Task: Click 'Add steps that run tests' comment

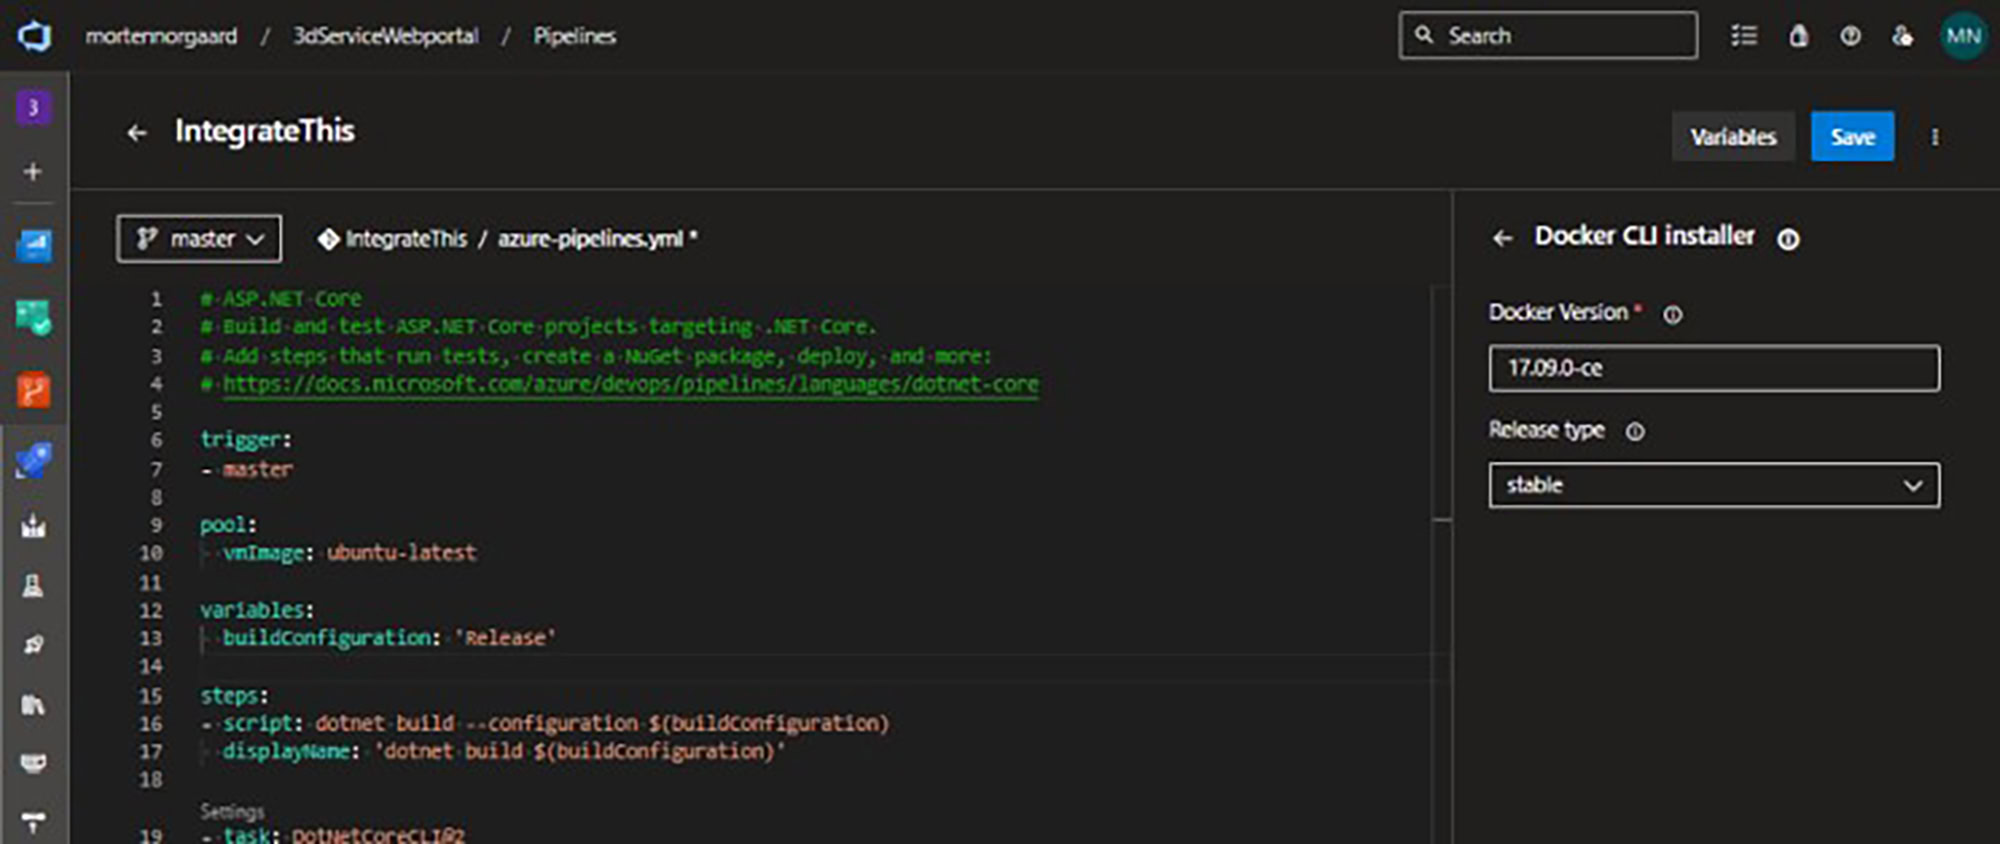Action: (x=596, y=356)
